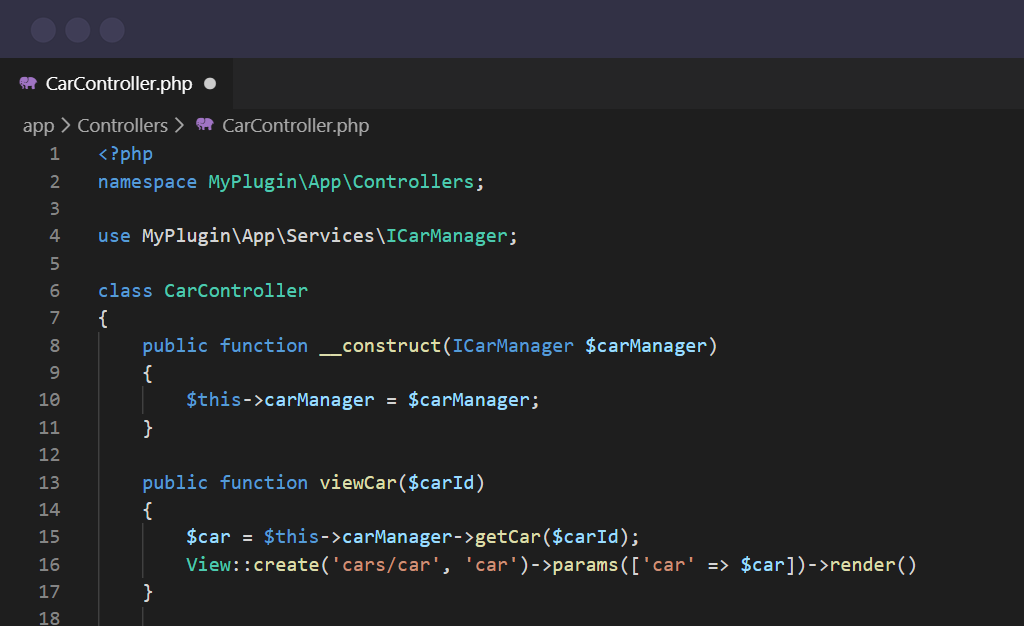Screen dimensions: 1024x626
Task: Click line number 13 in the gutter
Action: point(49,483)
